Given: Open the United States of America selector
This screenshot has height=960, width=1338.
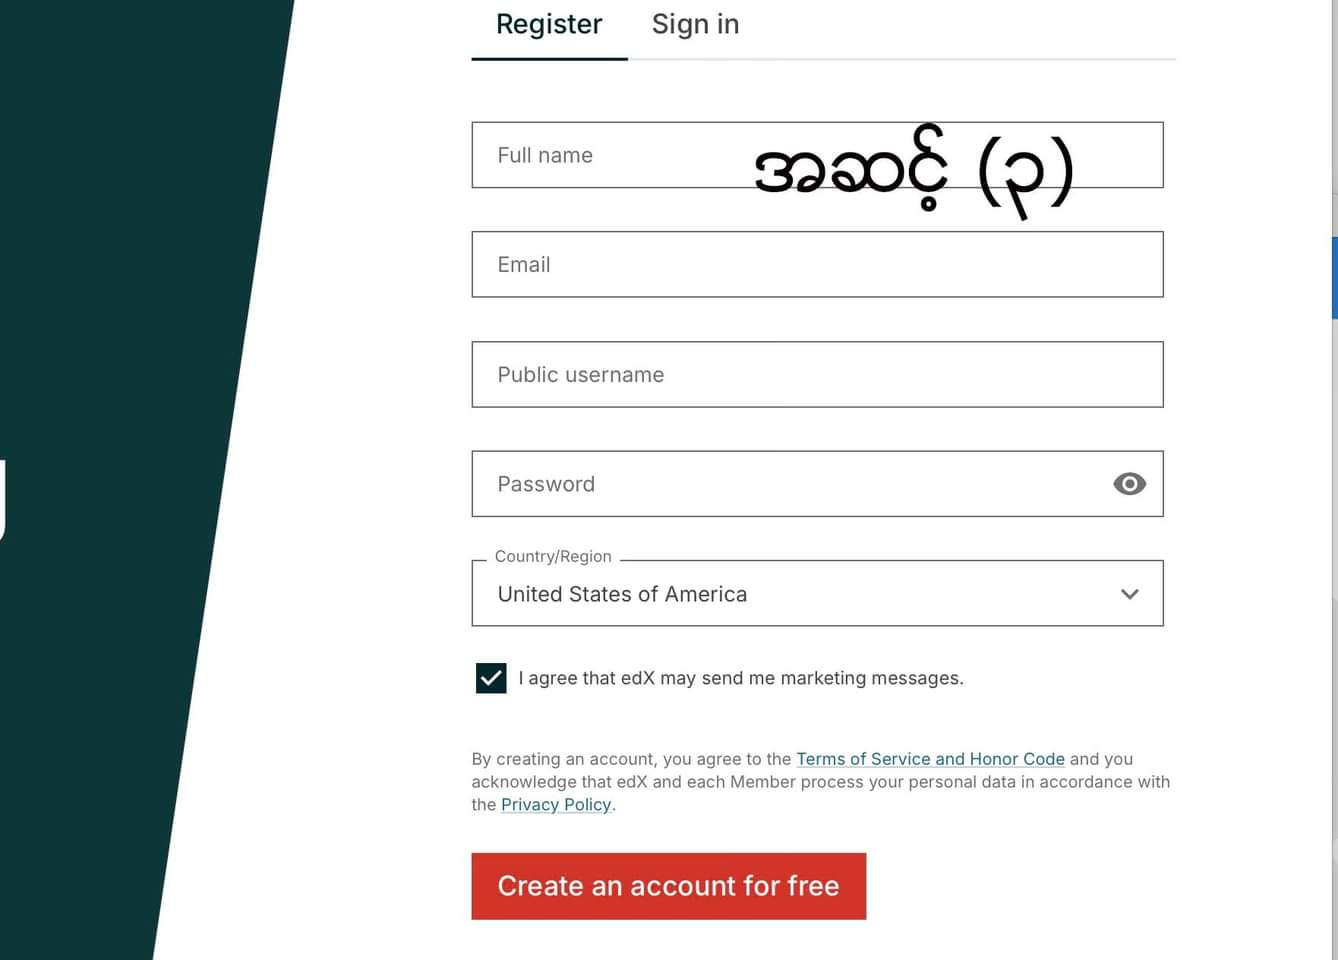Looking at the screenshot, I should point(817,594).
